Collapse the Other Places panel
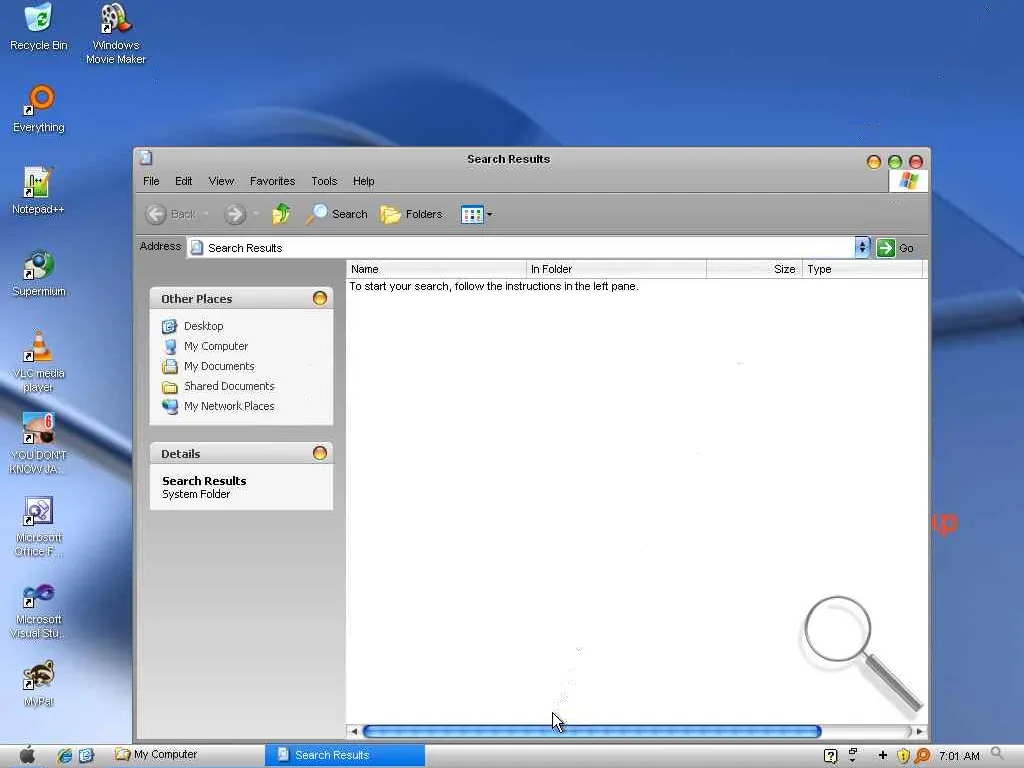 click(x=319, y=298)
